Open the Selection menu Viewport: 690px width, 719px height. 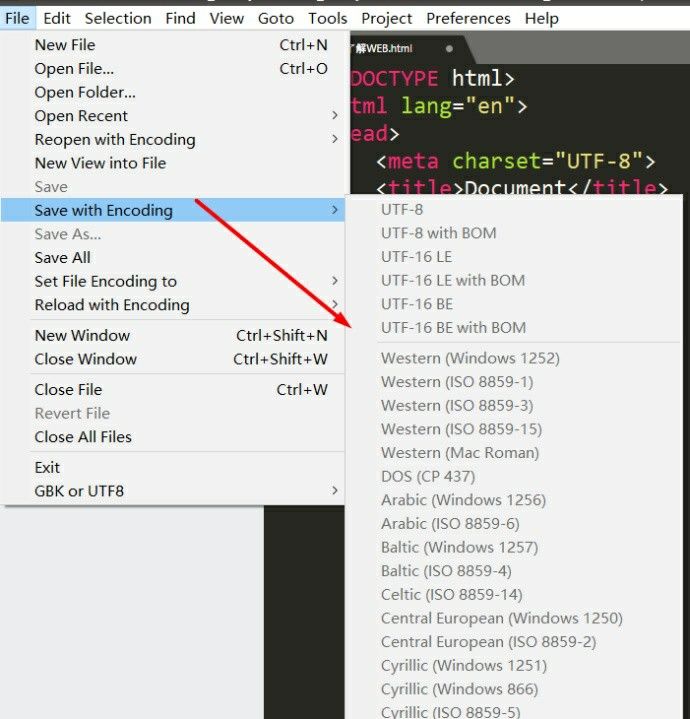pyautogui.click(x=118, y=18)
